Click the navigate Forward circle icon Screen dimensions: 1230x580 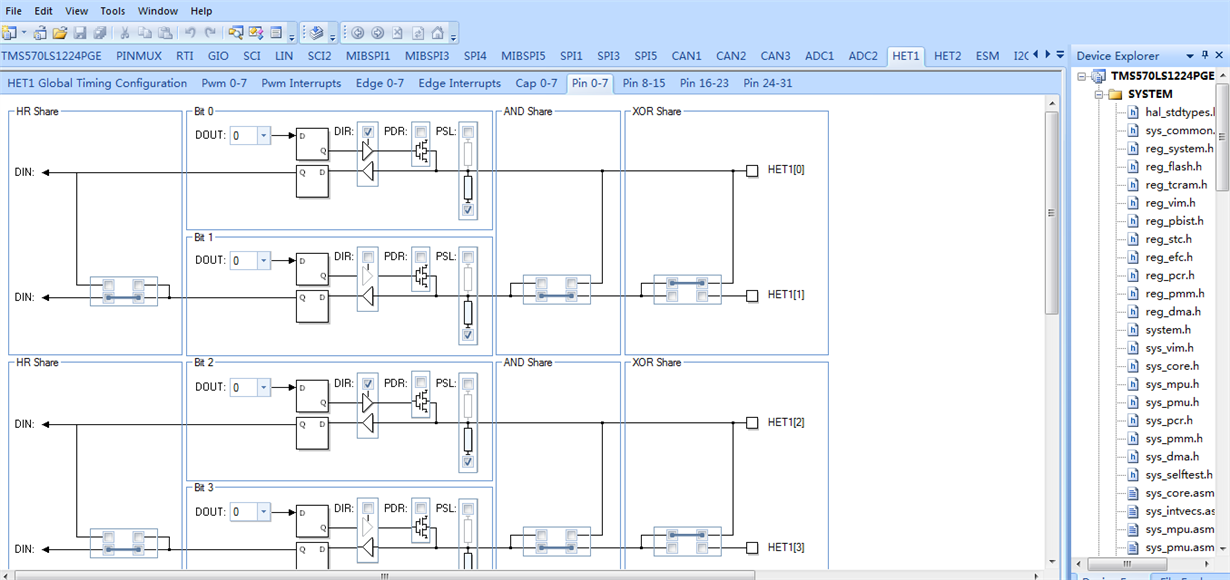(x=377, y=33)
